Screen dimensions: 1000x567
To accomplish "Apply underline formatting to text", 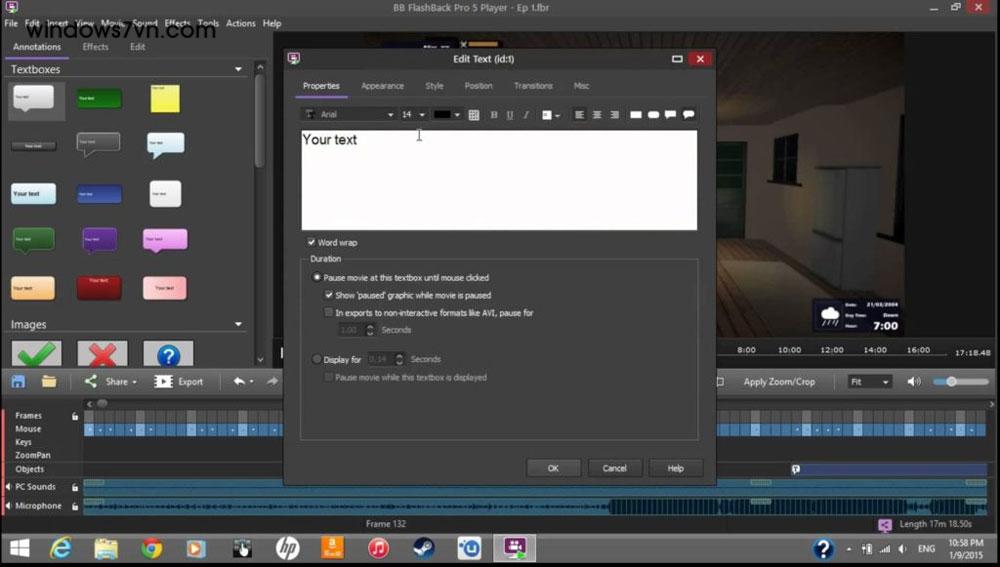I will 510,115.
